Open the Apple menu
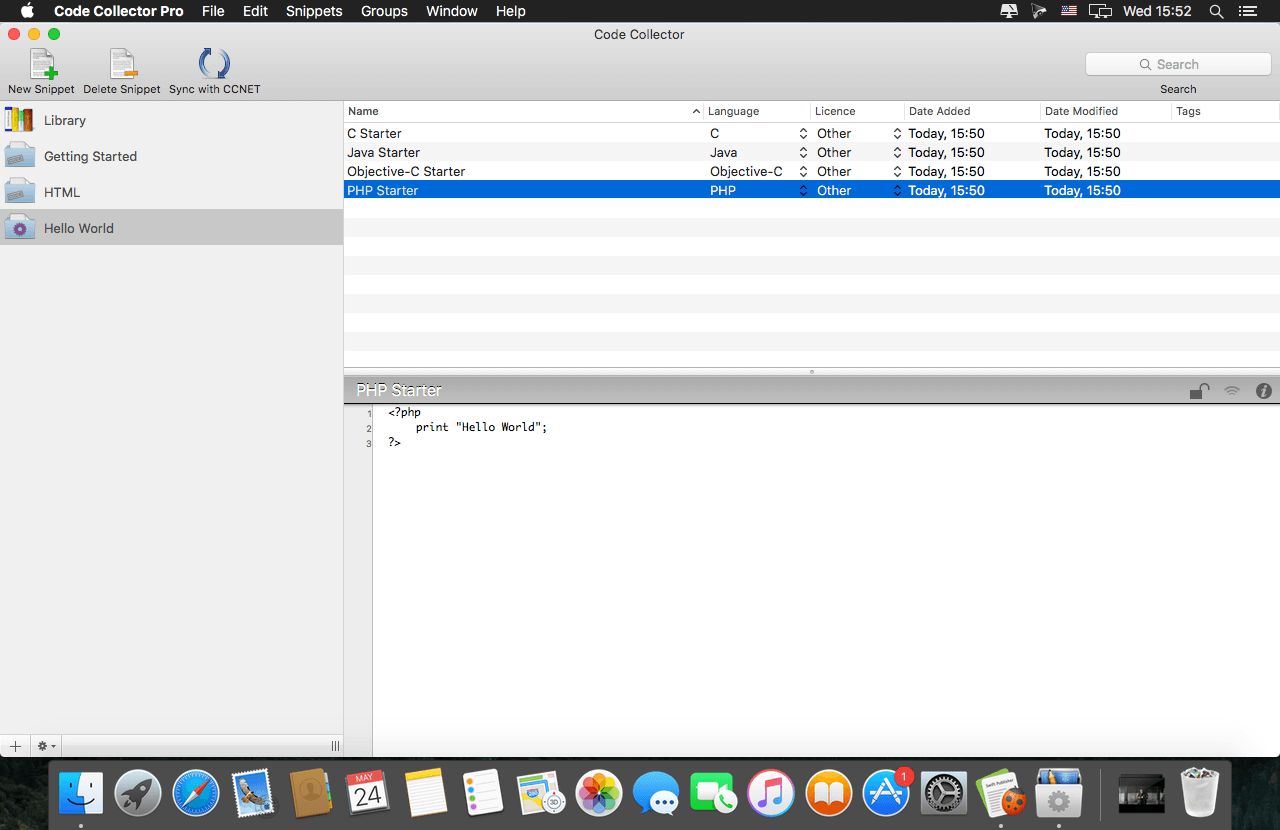1280x830 pixels. (x=27, y=11)
